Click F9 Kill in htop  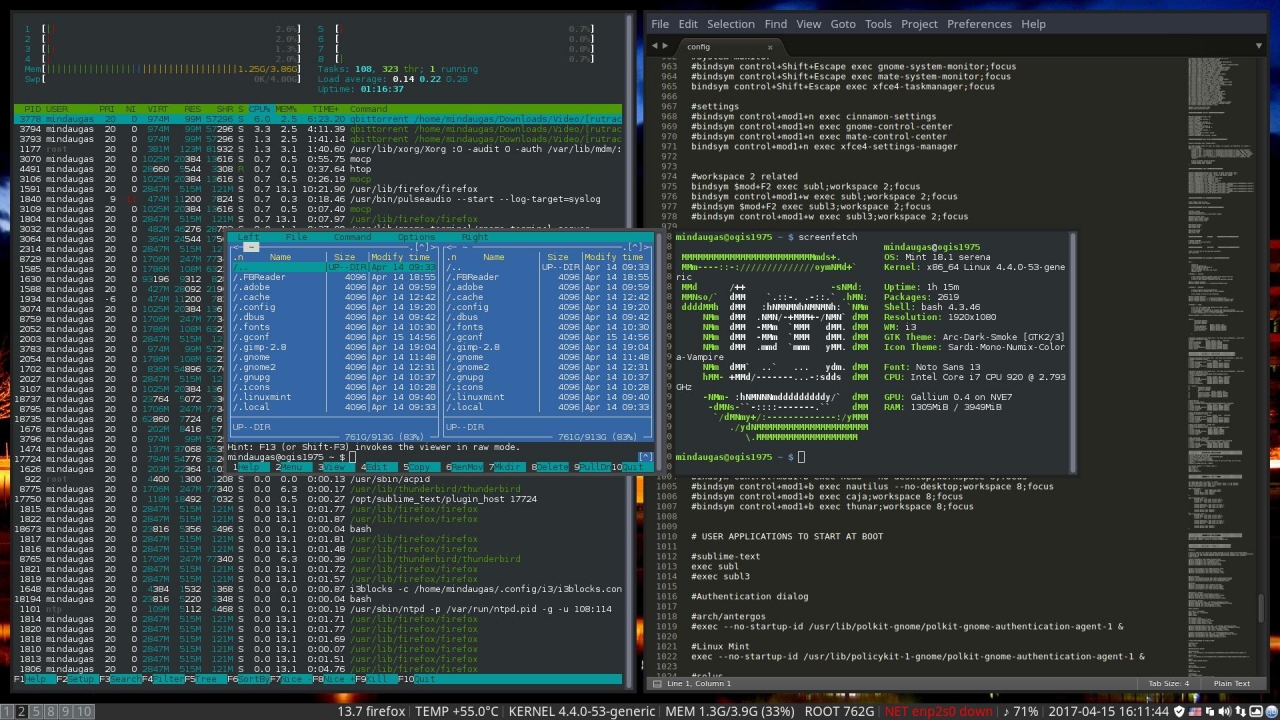[x=376, y=680]
